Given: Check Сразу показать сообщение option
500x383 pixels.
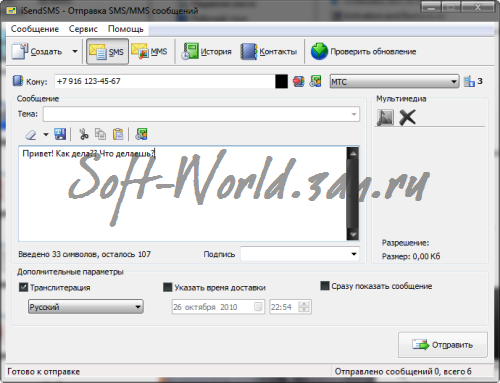Looking at the screenshot, I should tap(325, 286).
